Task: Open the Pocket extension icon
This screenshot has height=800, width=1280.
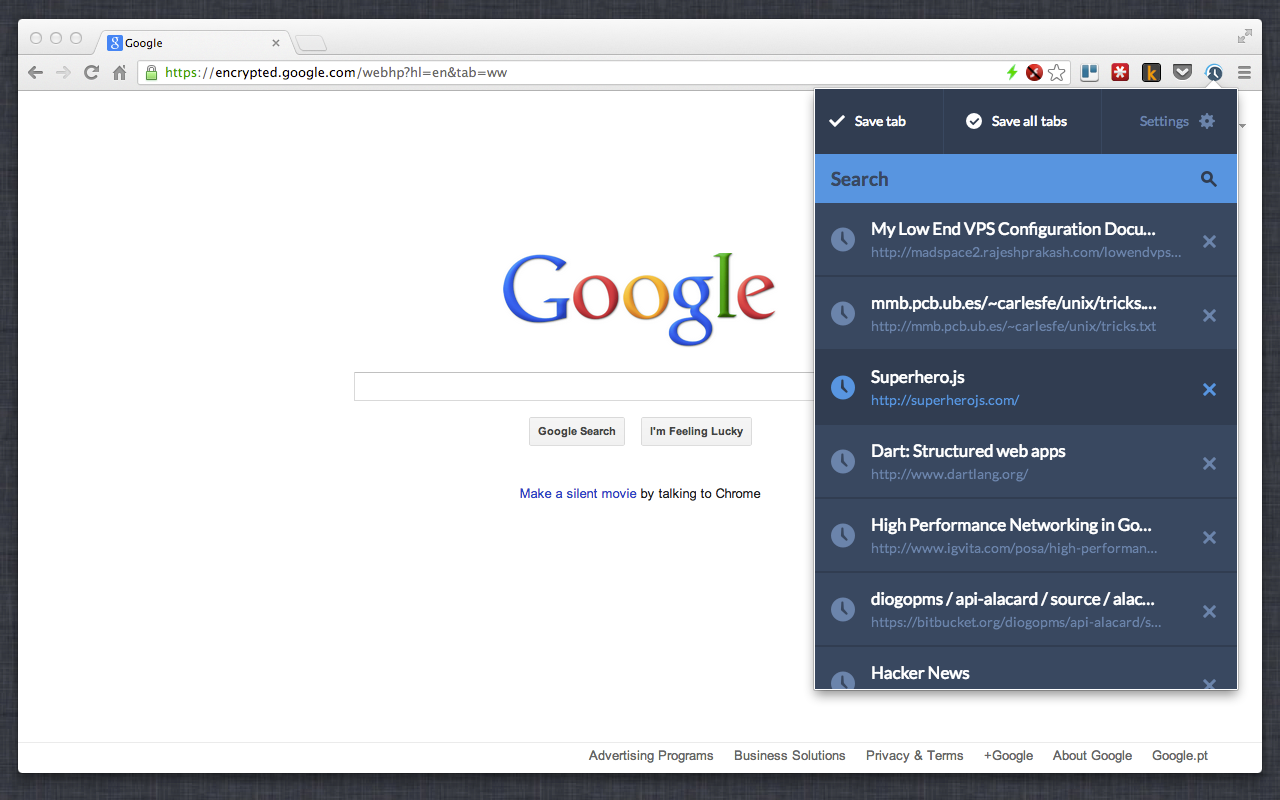Action: (x=1182, y=72)
